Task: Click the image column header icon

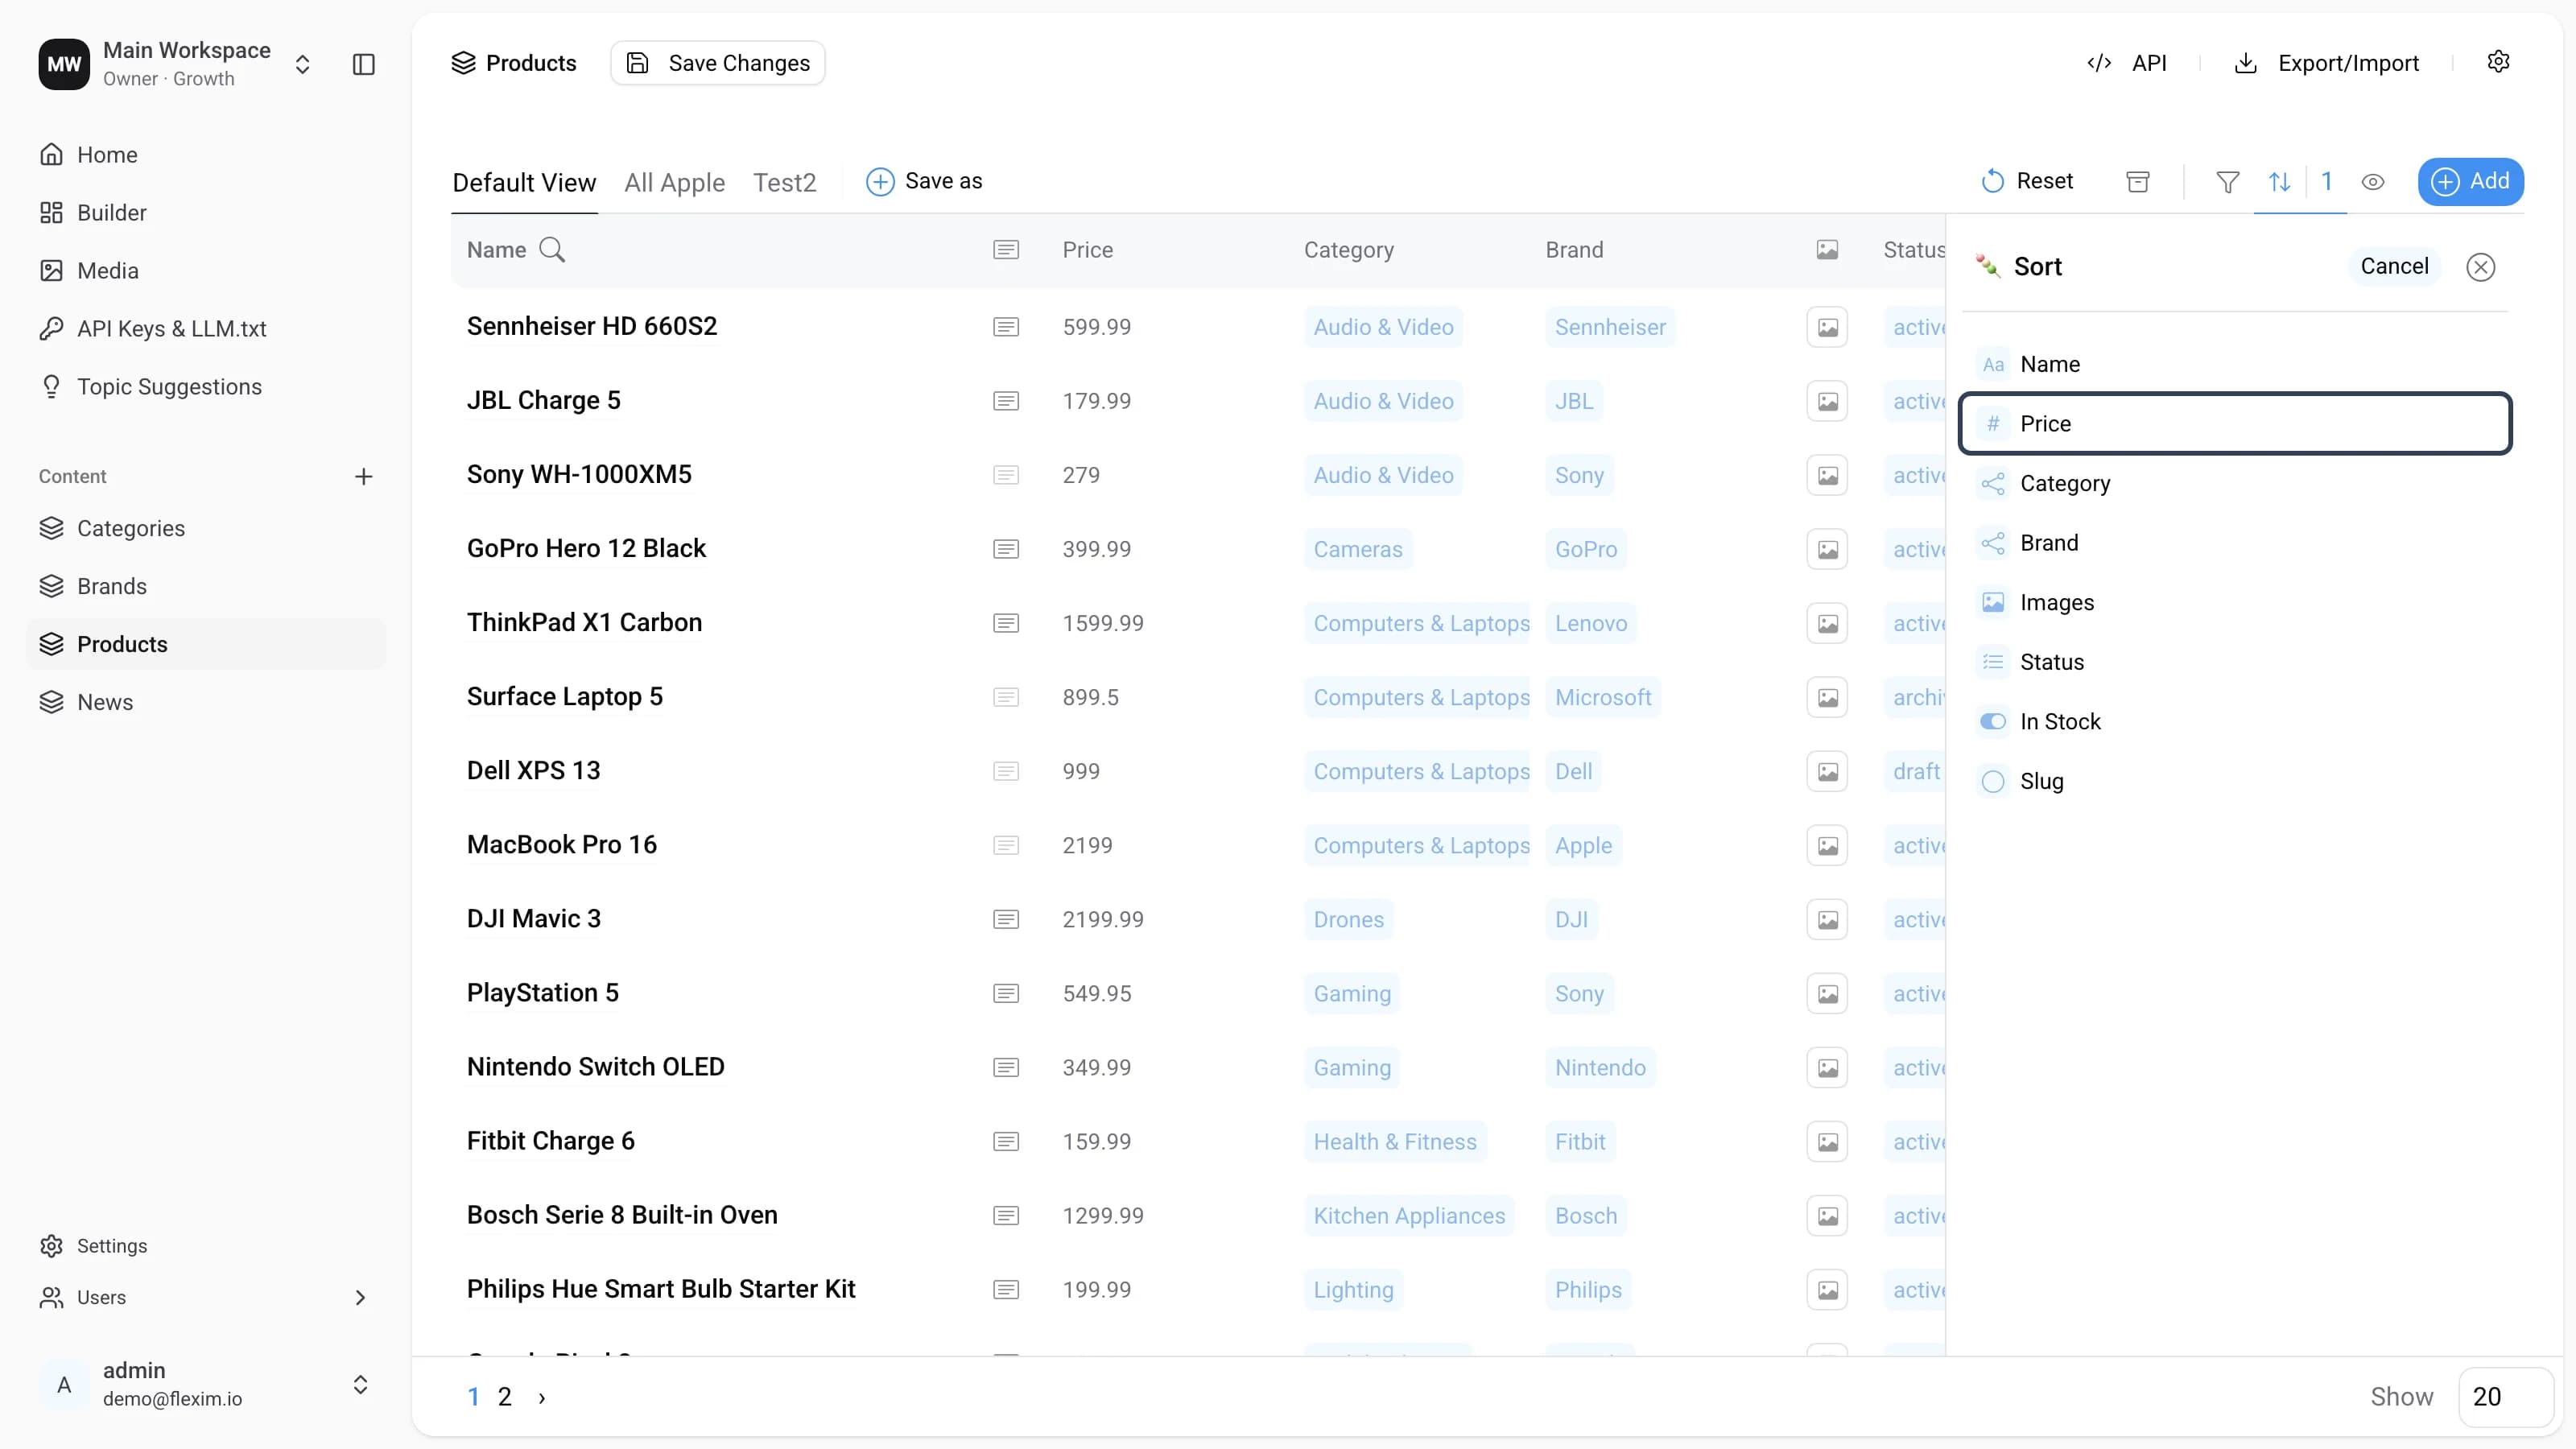Action: pyautogui.click(x=1827, y=250)
